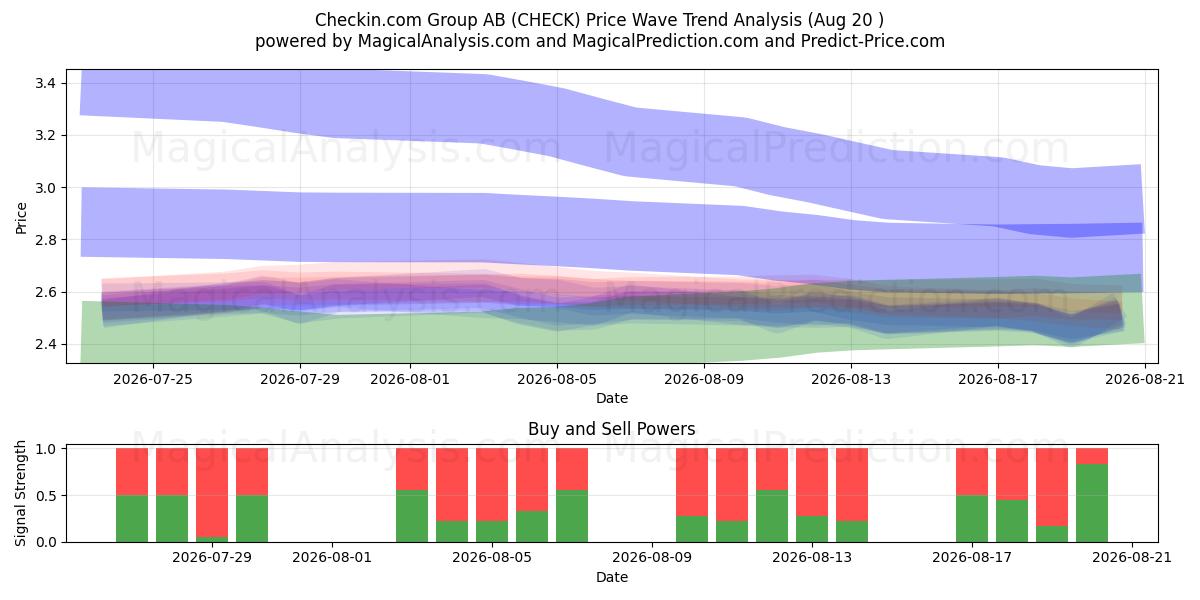
Task: Click the 3.2 price tick label
Action: 48,135
